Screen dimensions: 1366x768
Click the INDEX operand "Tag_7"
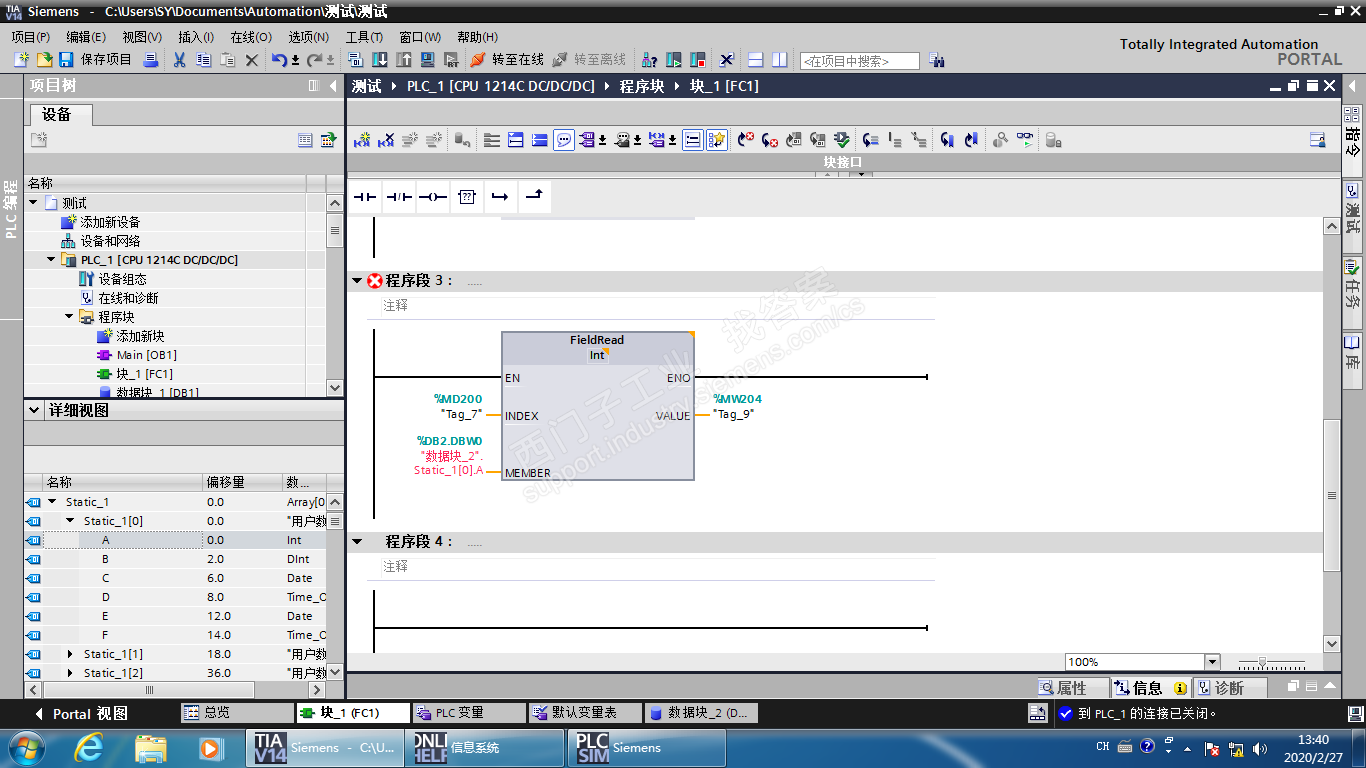(x=461, y=414)
